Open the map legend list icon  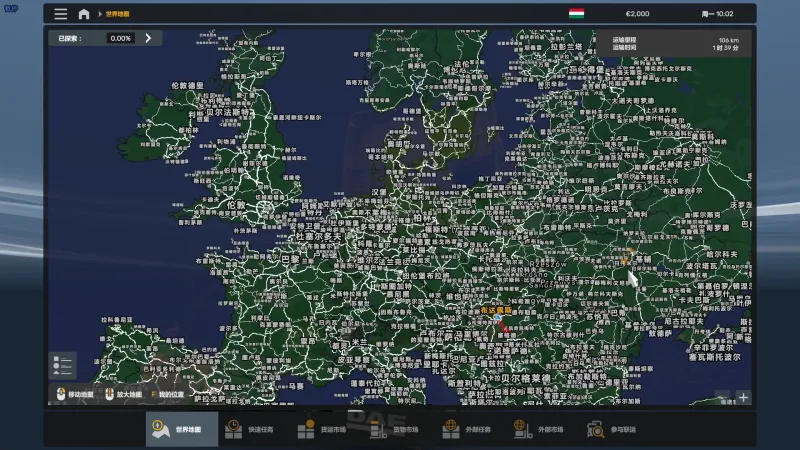pyautogui.click(x=63, y=365)
